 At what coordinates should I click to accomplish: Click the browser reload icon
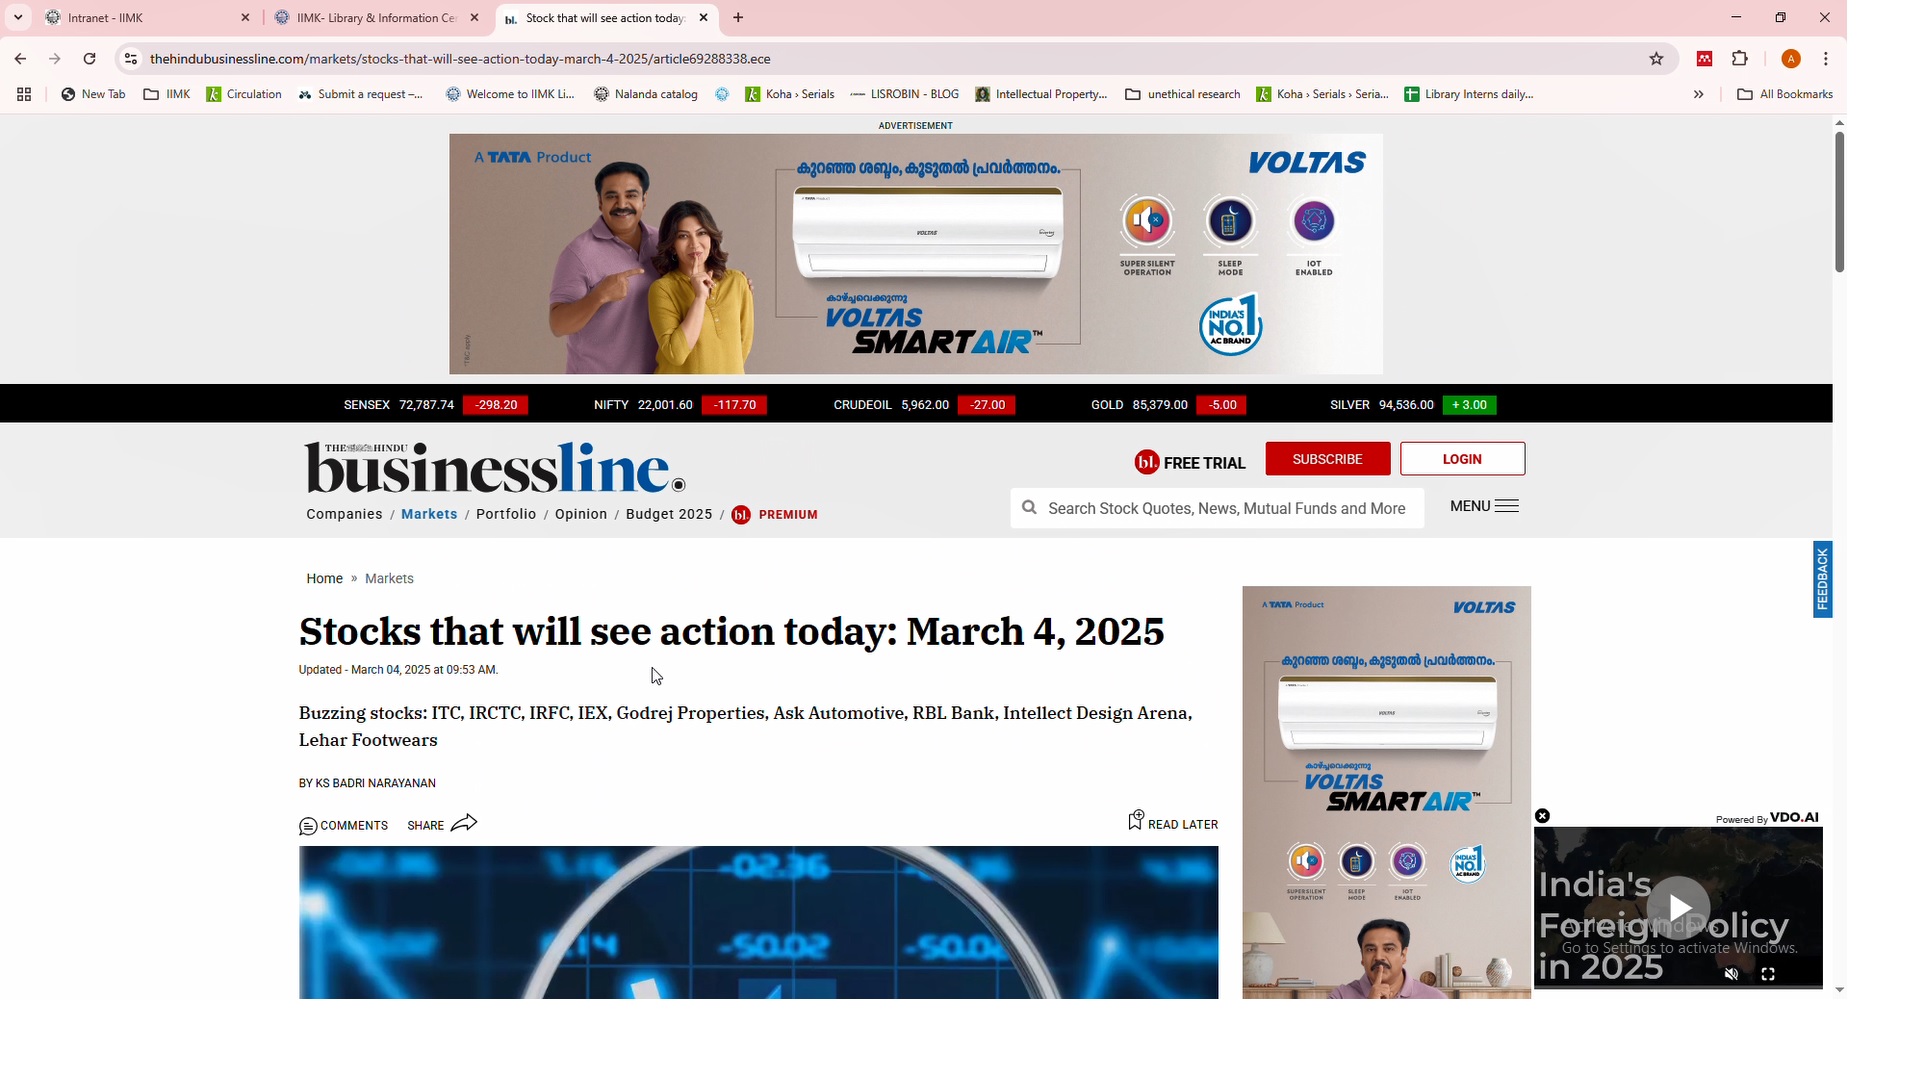tap(89, 59)
